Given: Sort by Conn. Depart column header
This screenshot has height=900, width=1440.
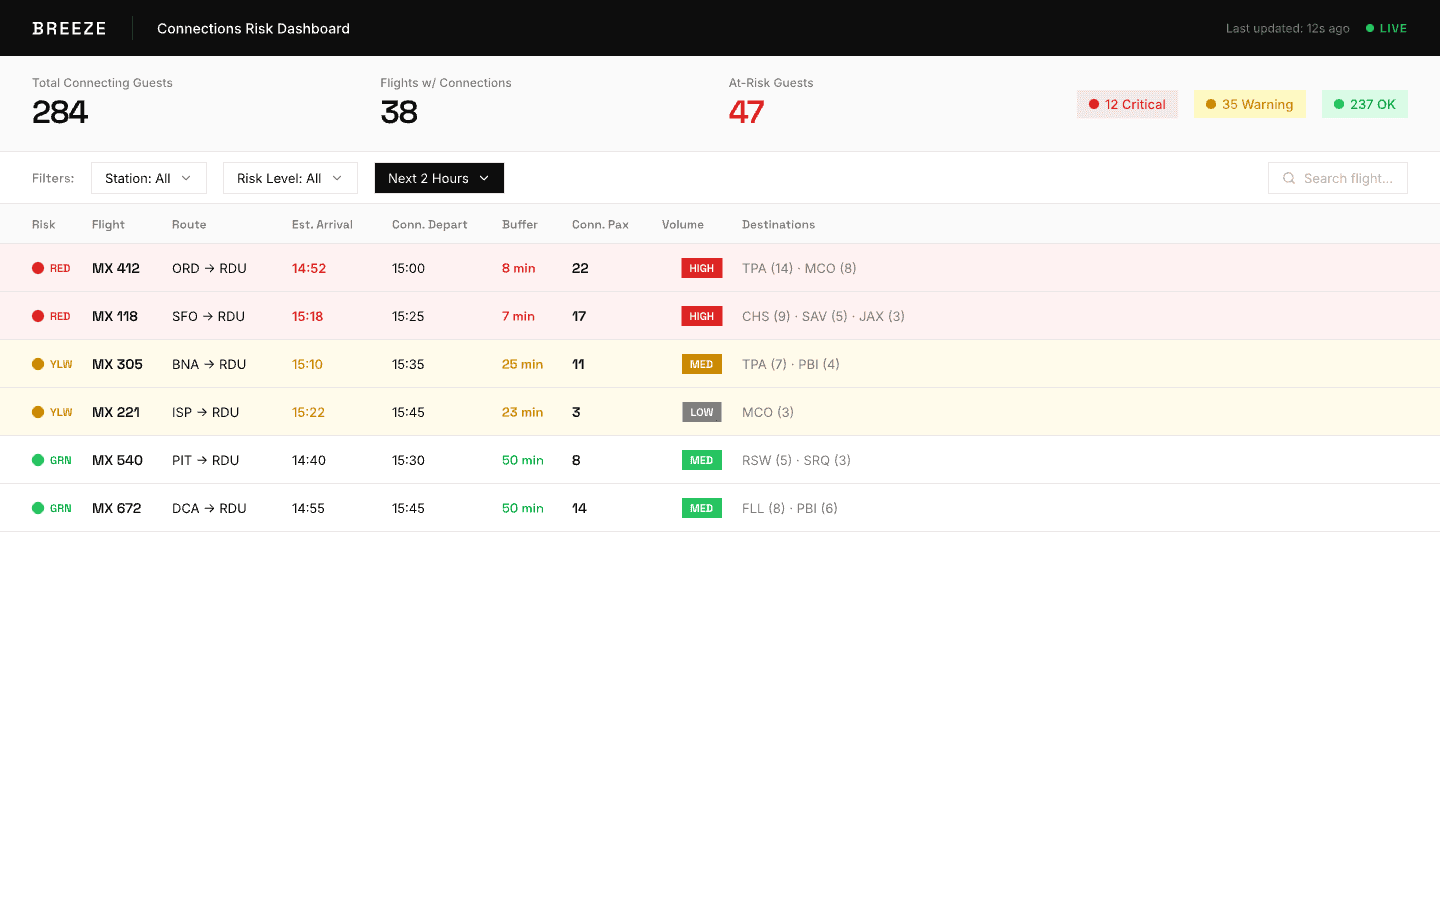Looking at the screenshot, I should click(430, 224).
